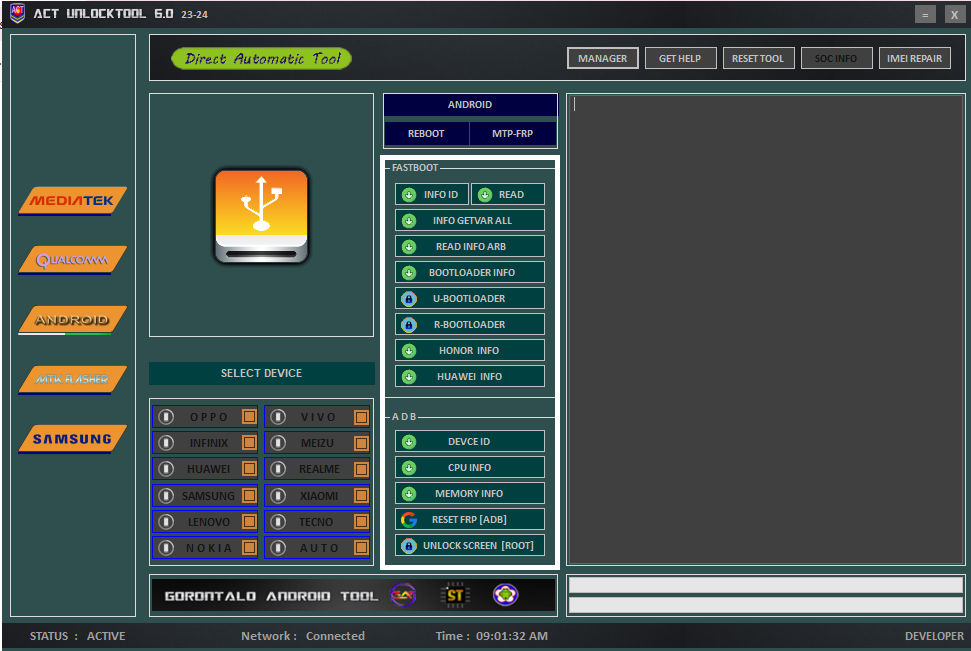Click the orange USB drive icon
Screen dimensions: 971x651
261,216
